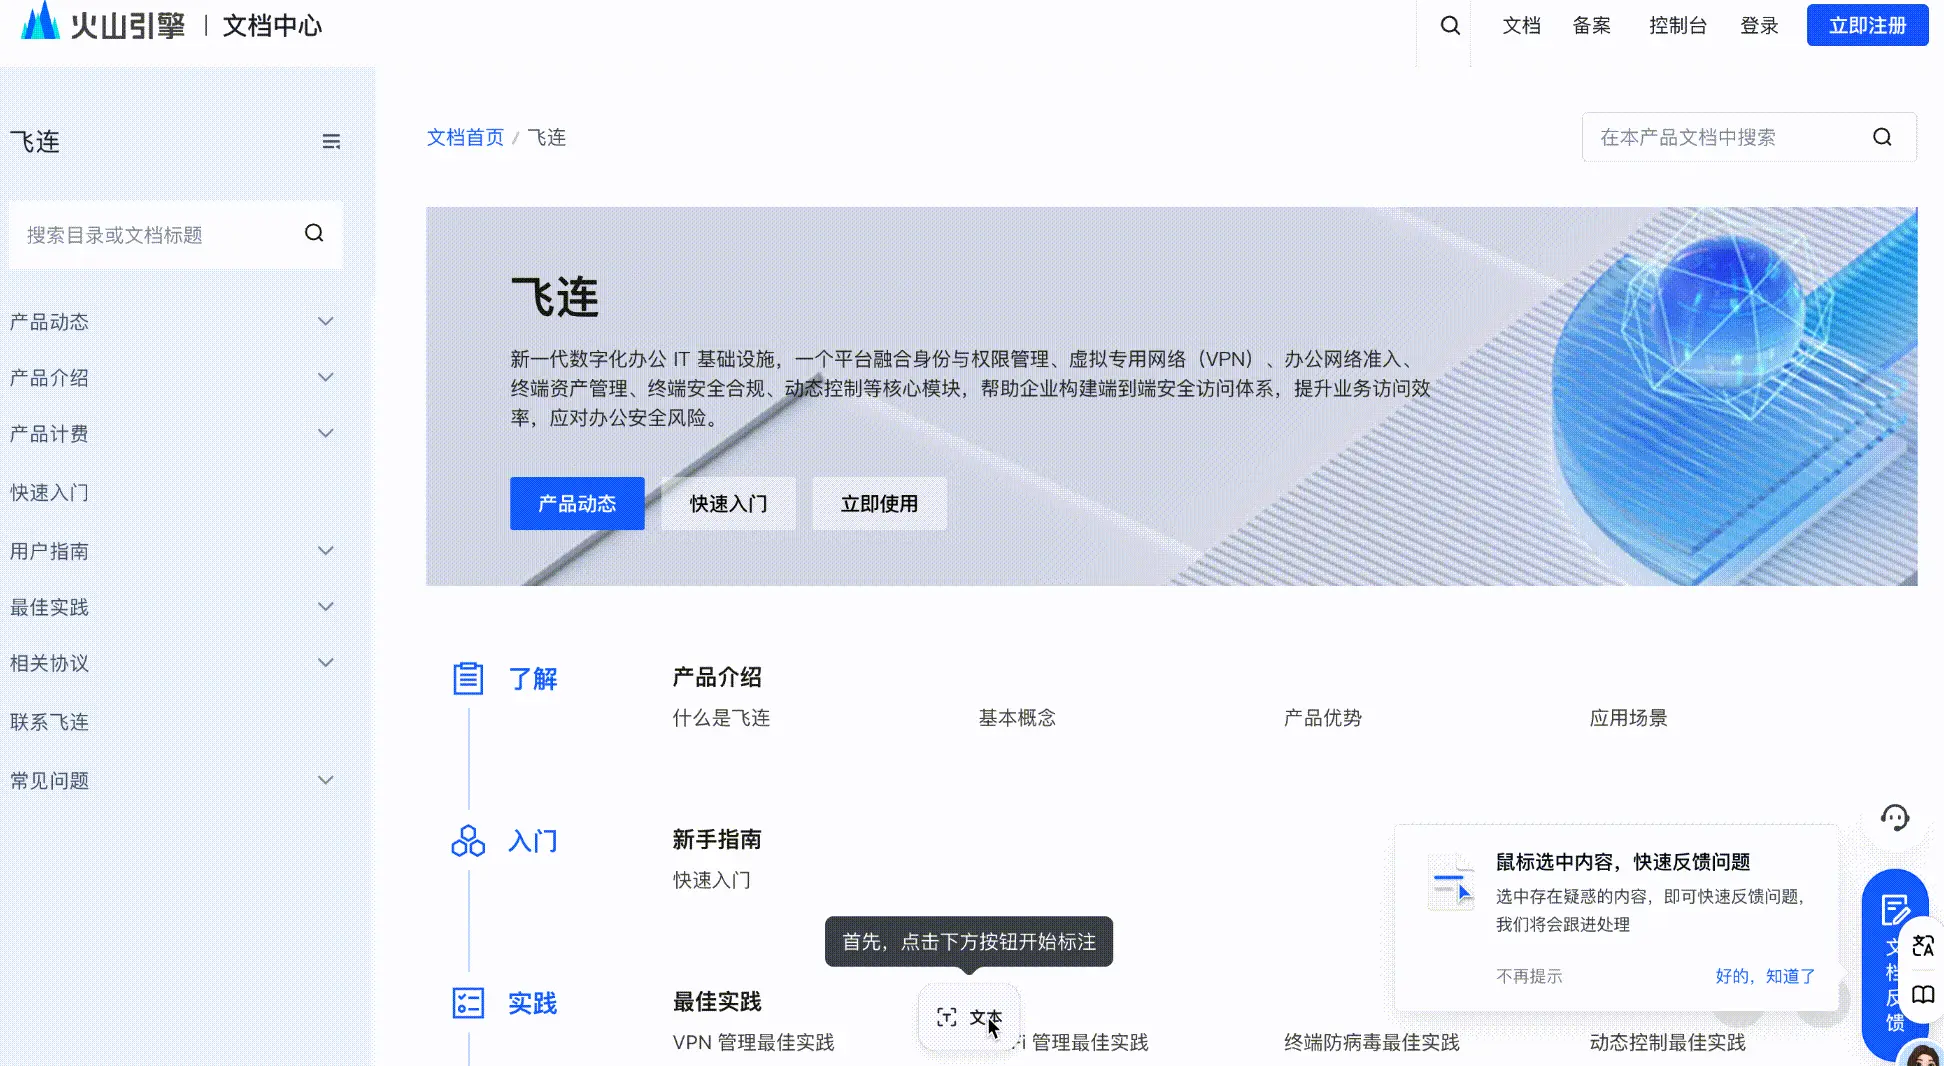Screen dimensions: 1944x1066
Task: Click the translate language icon
Action: coord(1923,945)
